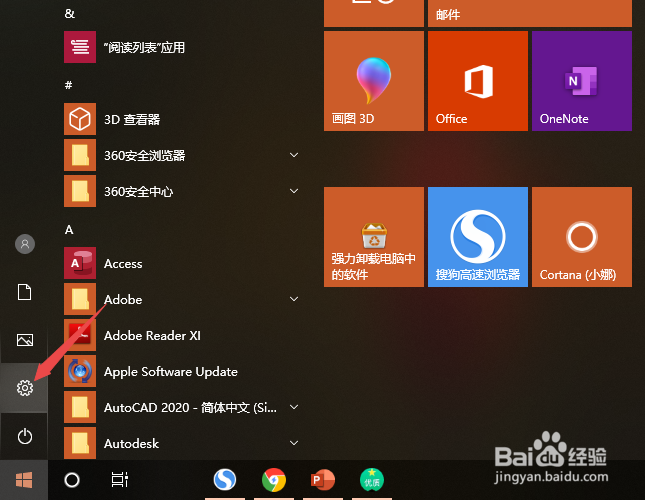Open the 360安全中心 folder icon

[80, 191]
